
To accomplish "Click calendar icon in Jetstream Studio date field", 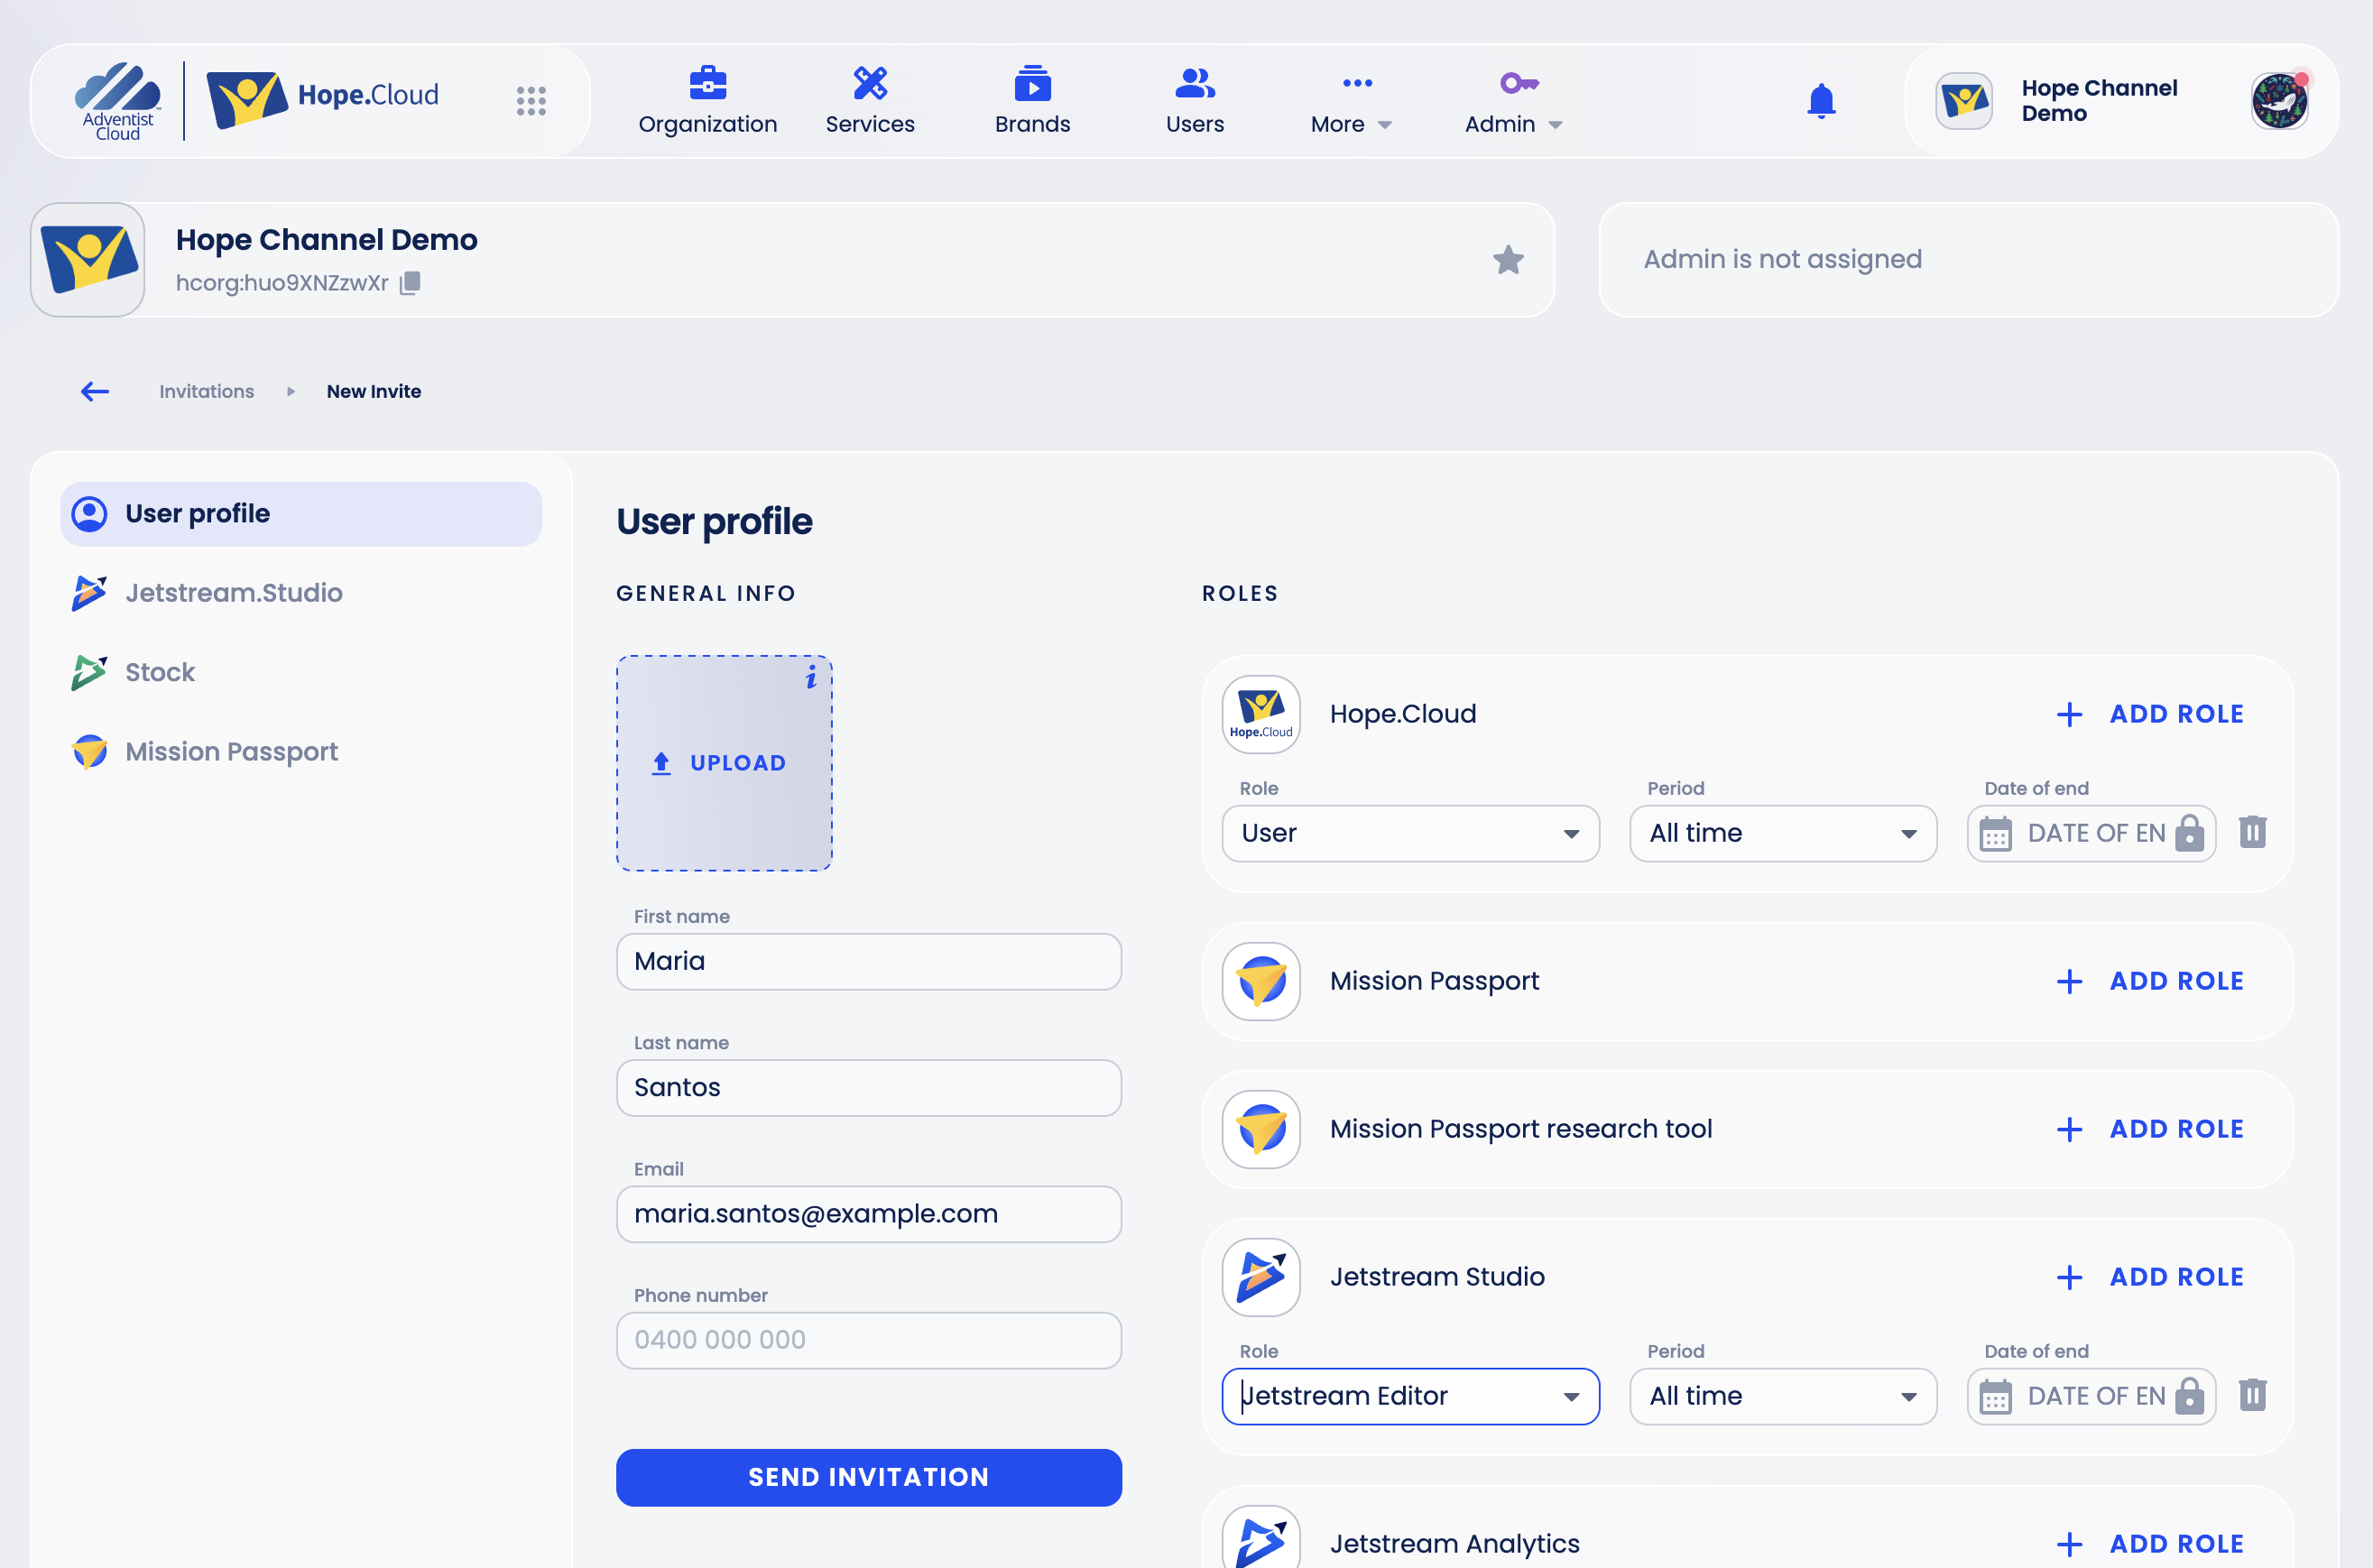I will coord(1995,1397).
